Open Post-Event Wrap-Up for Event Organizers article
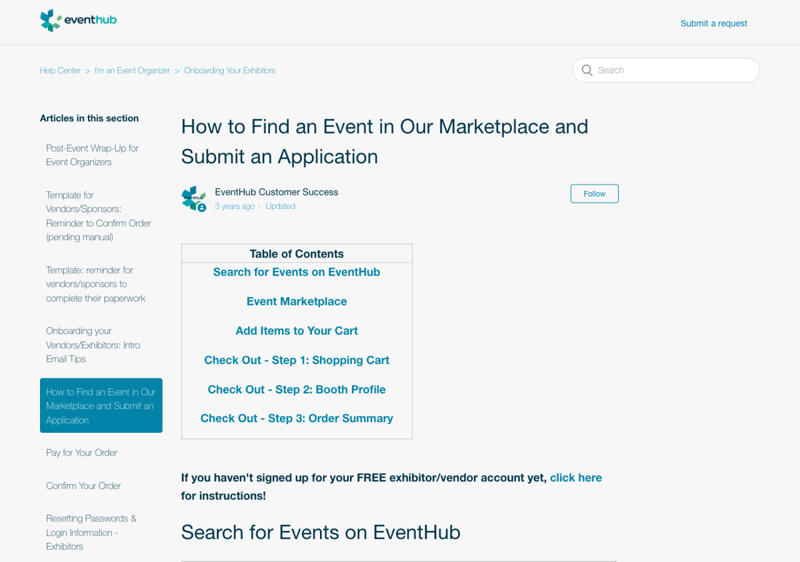Viewport: 800px width, 562px height. pos(92,155)
